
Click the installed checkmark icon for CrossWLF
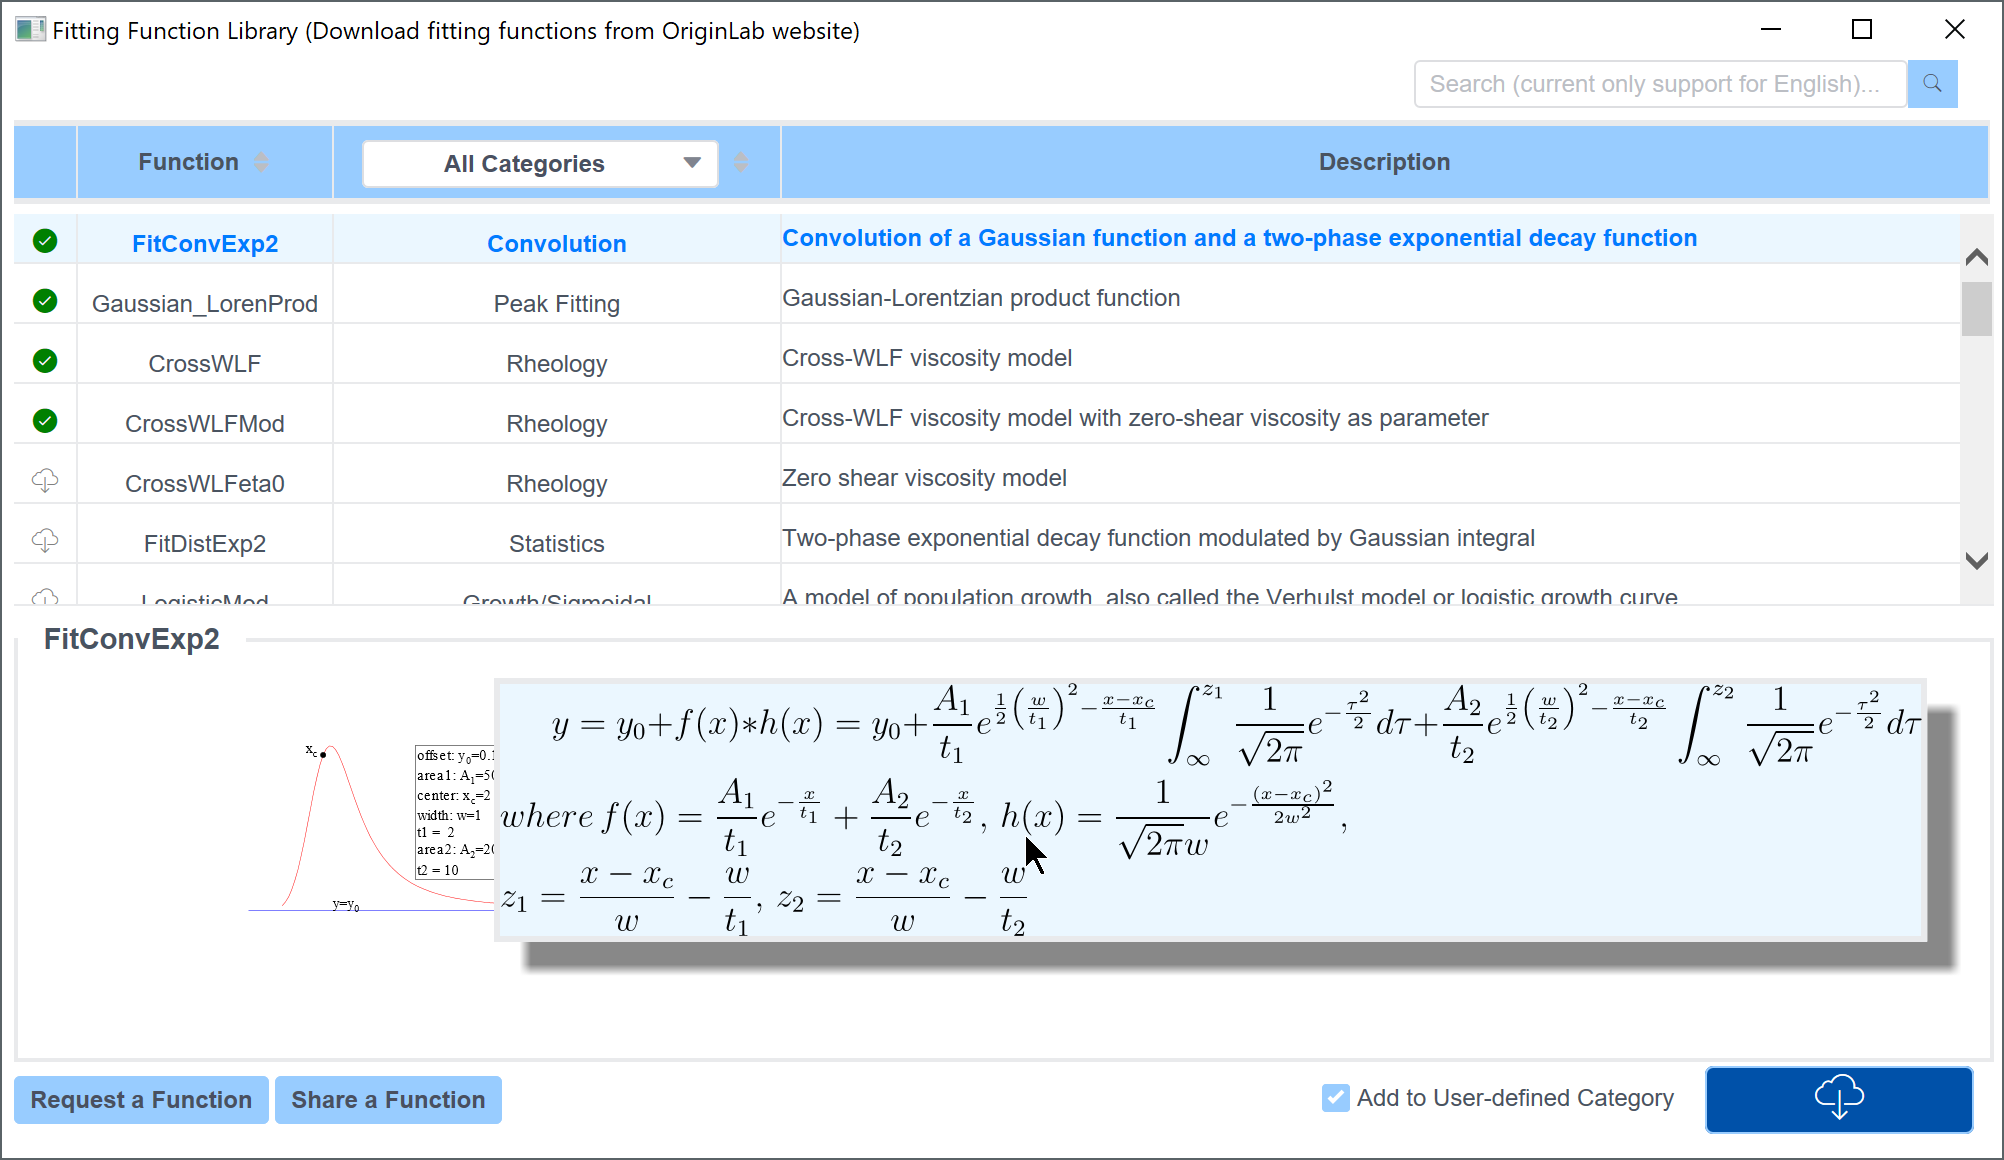pyautogui.click(x=45, y=361)
